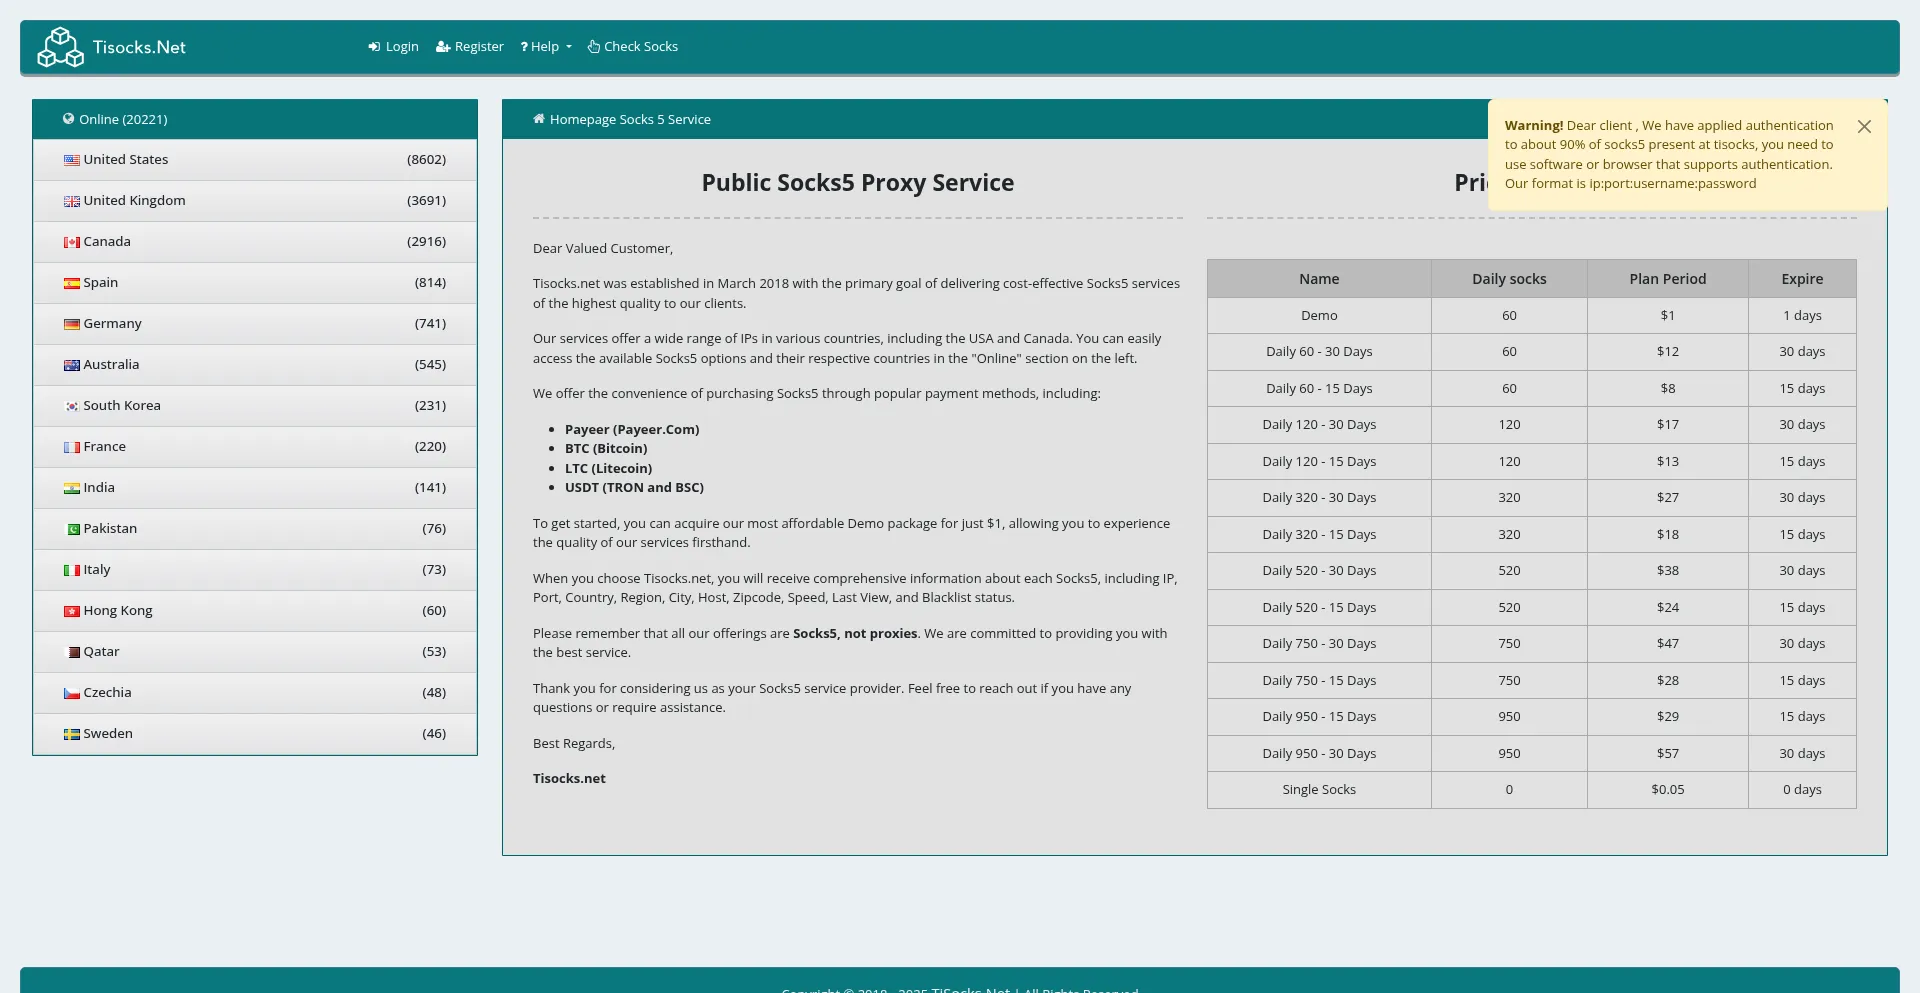Open the Check Socks tool
Viewport: 1920px width, 993px height.
point(633,47)
